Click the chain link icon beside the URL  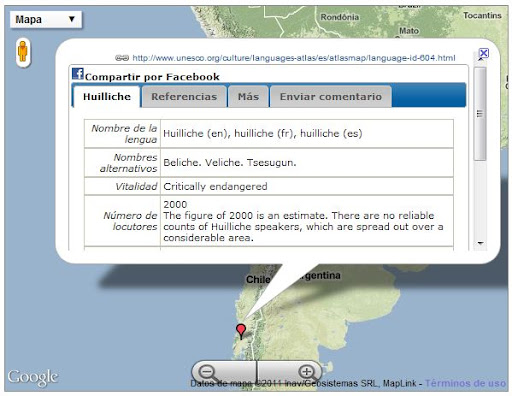pyautogui.click(x=122, y=58)
